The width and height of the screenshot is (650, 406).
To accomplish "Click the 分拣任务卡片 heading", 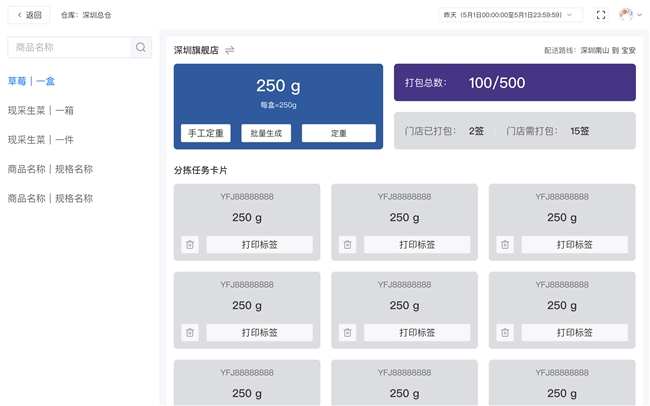I will pos(201,170).
